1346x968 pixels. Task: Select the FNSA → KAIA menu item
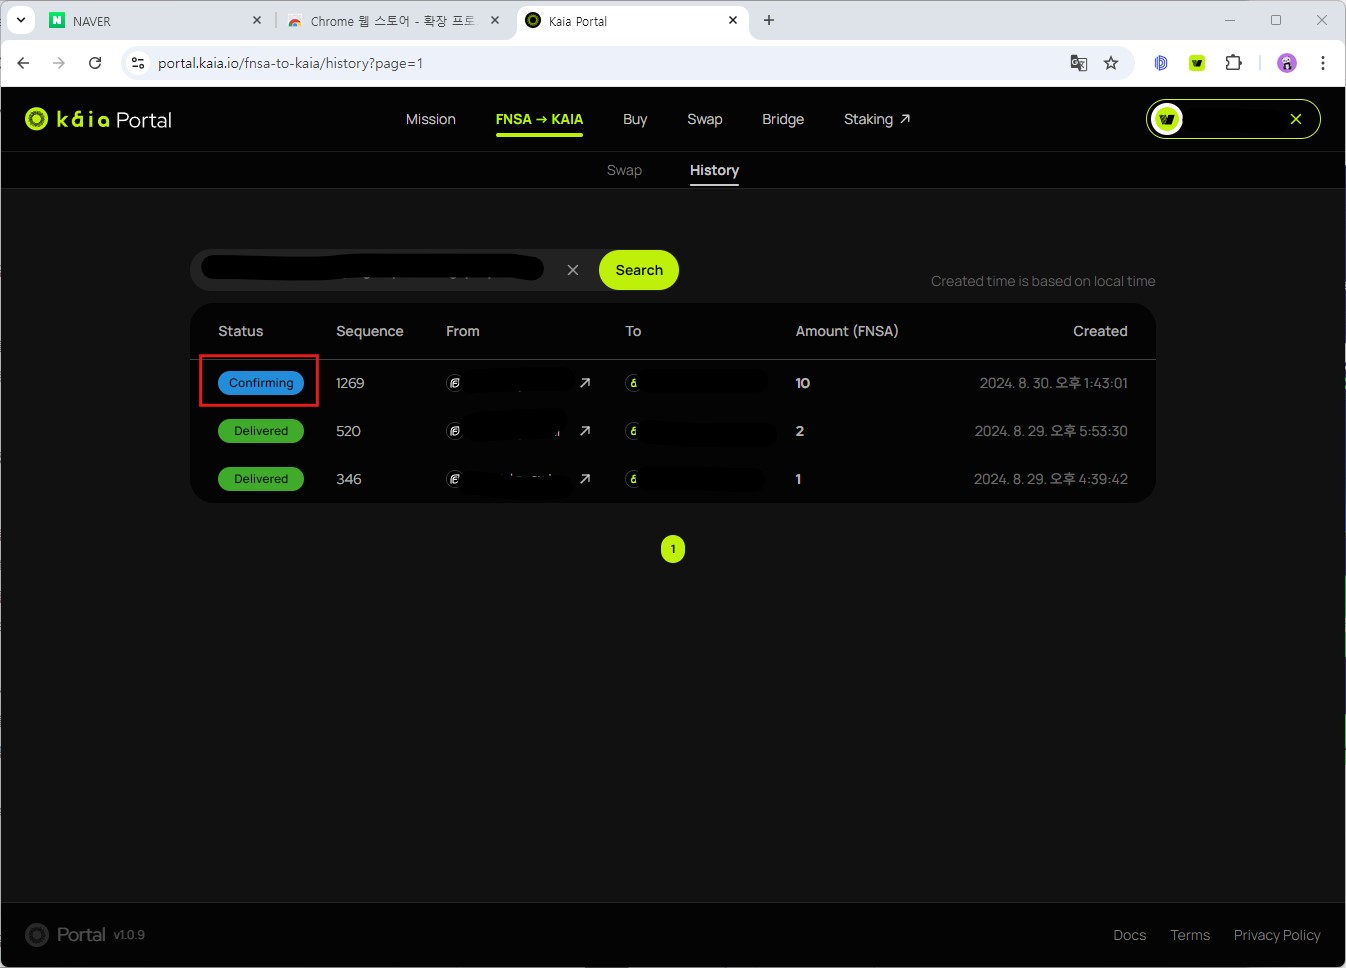pyautogui.click(x=539, y=119)
